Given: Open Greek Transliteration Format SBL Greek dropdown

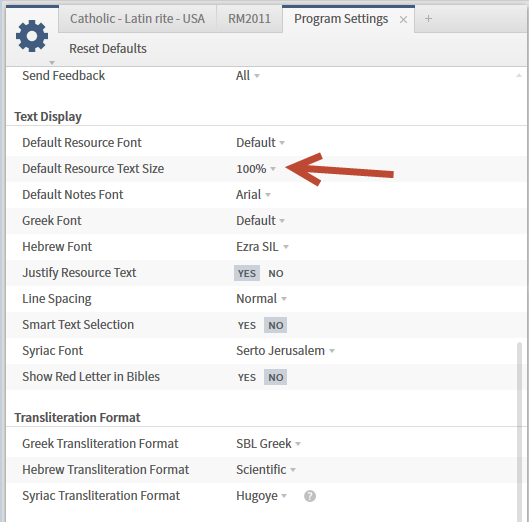Looking at the screenshot, I should click(269, 443).
